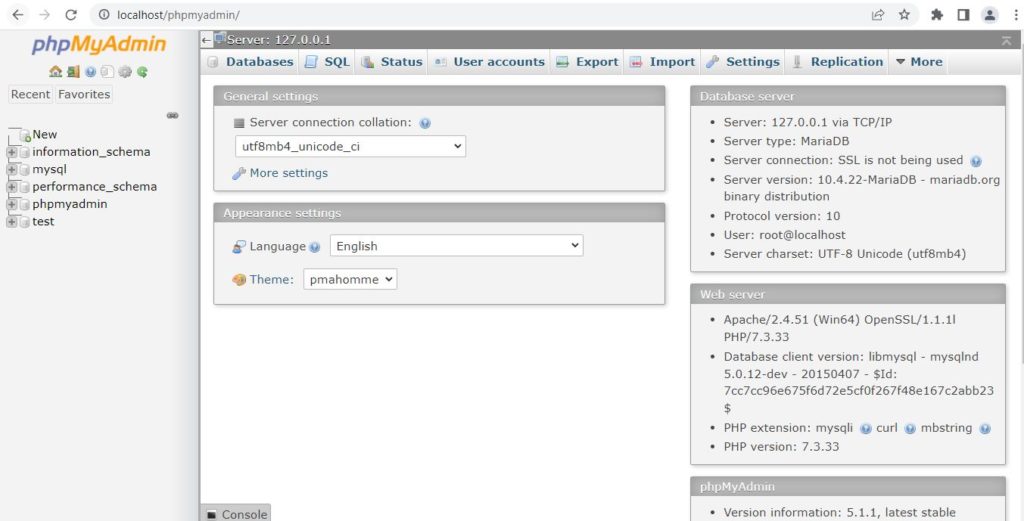Open the Server connection collation dropdown
The image size is (1024, 521).
[350, 146]
